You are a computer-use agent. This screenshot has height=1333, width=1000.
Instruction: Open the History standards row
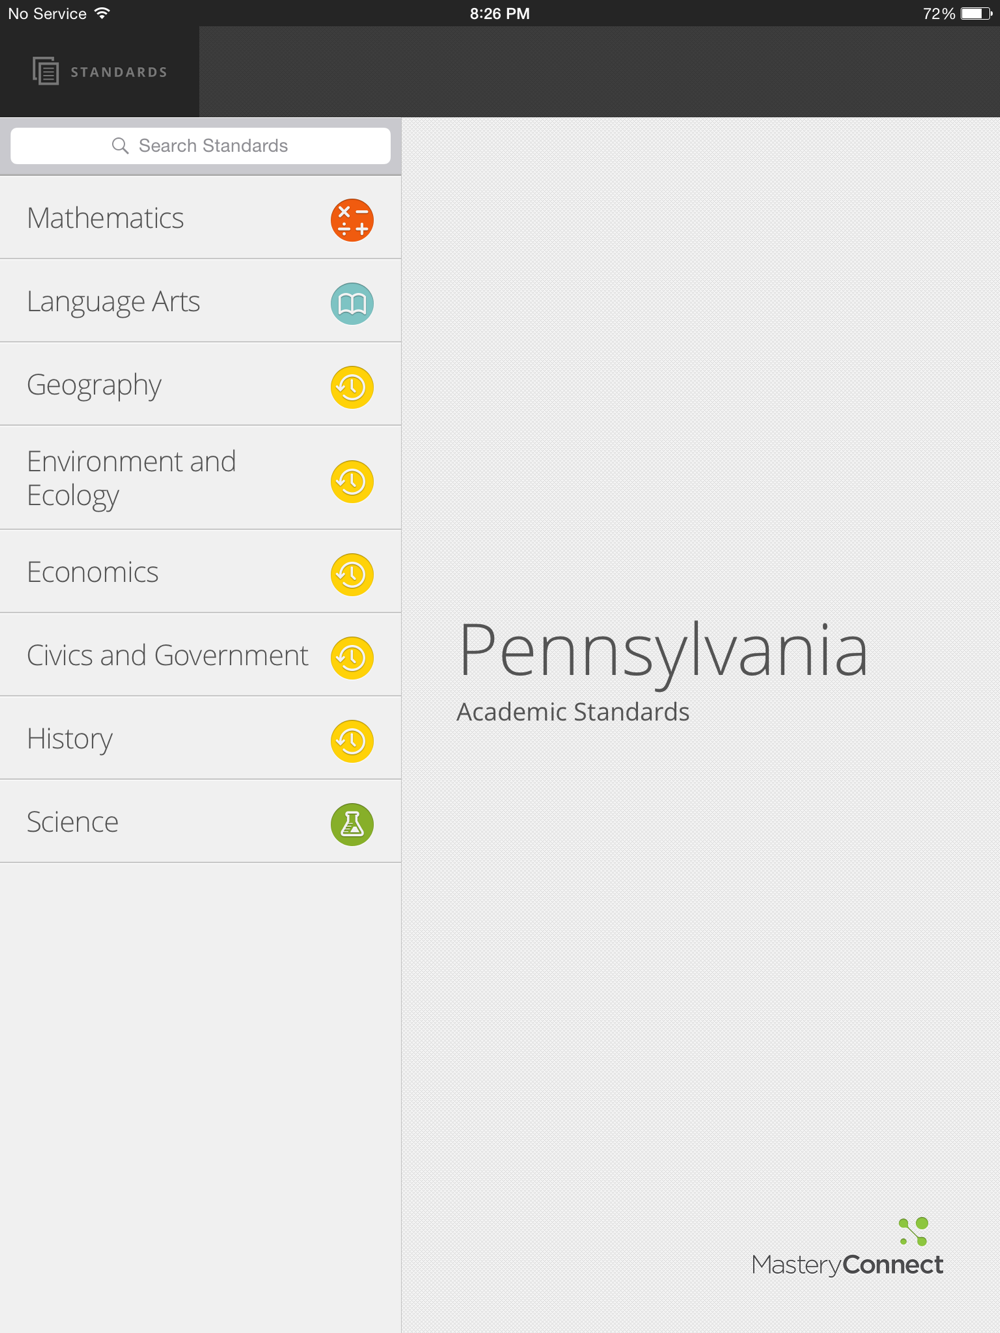pos(200,738)
